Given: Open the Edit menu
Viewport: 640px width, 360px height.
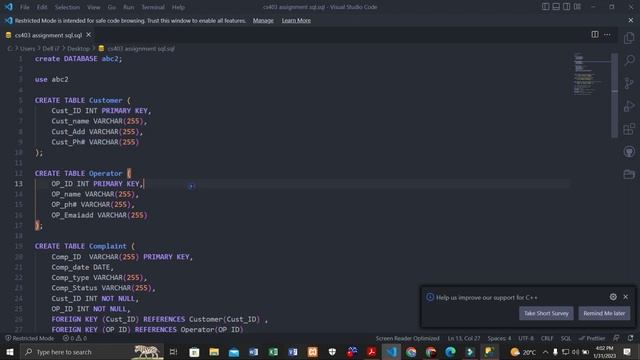Looking at the screenshot, I should pos(42,7).
